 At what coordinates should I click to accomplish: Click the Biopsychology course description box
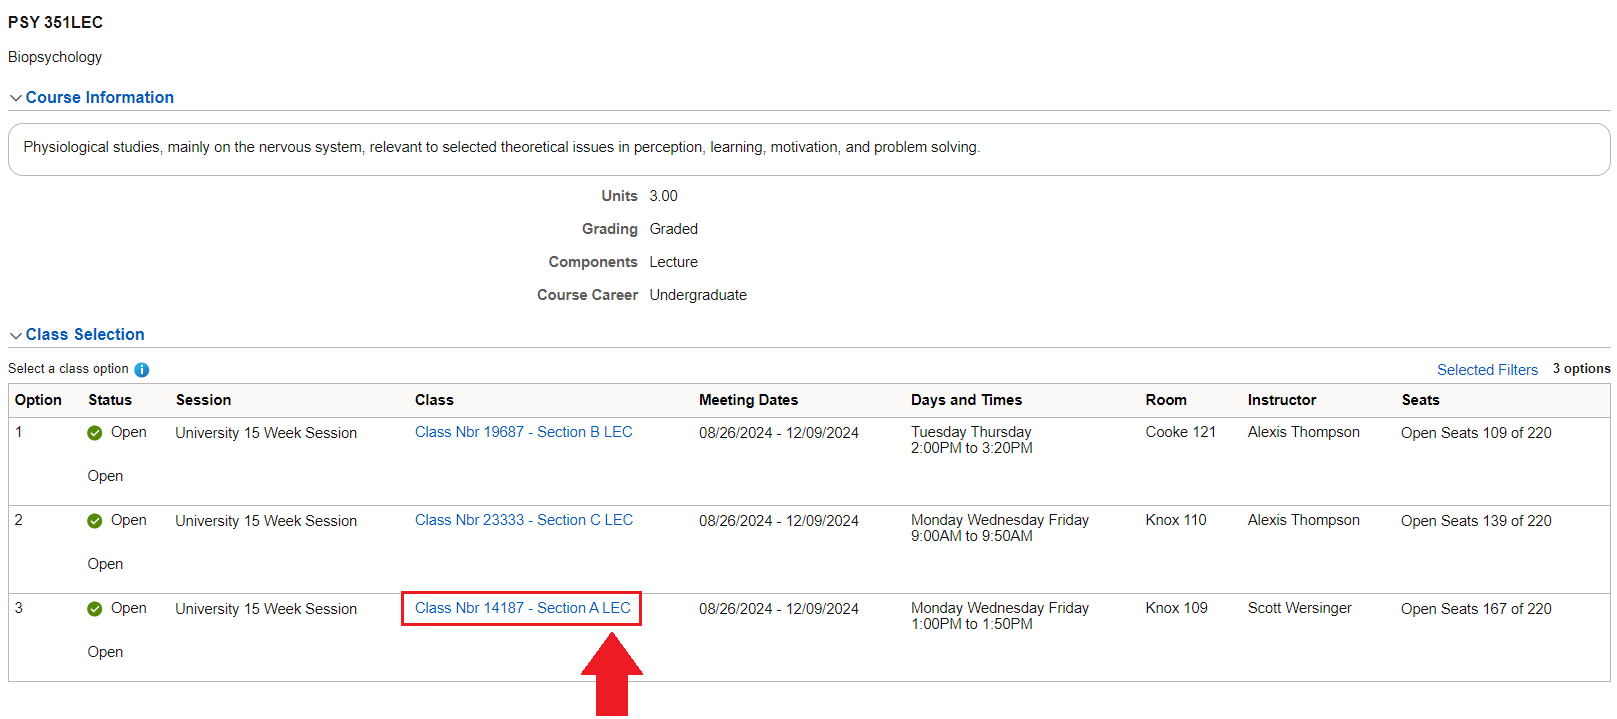tap(808, 148)
